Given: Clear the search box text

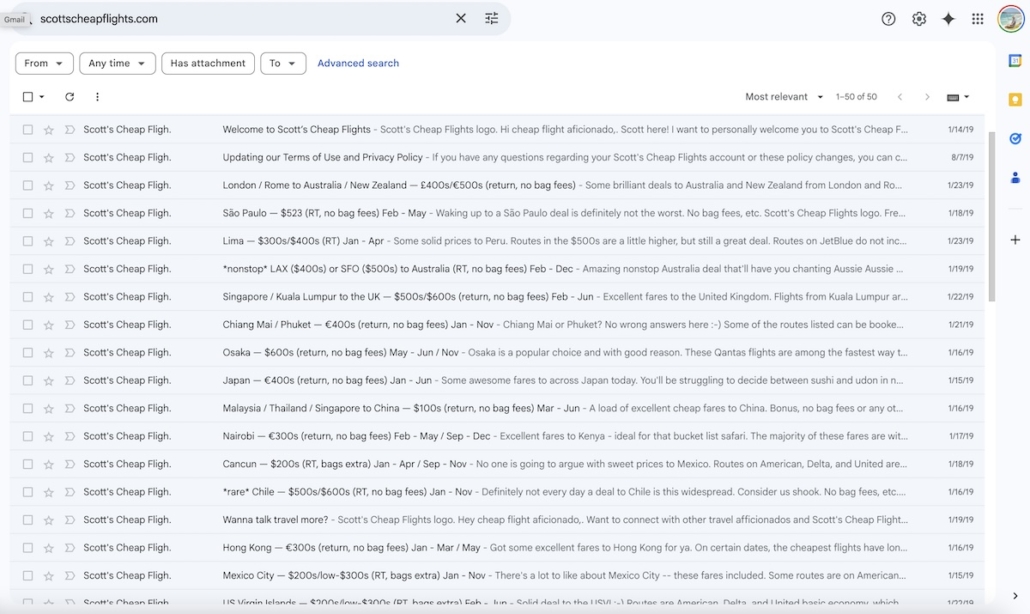Looking at the screenshot, I should [x=460, y=18].
